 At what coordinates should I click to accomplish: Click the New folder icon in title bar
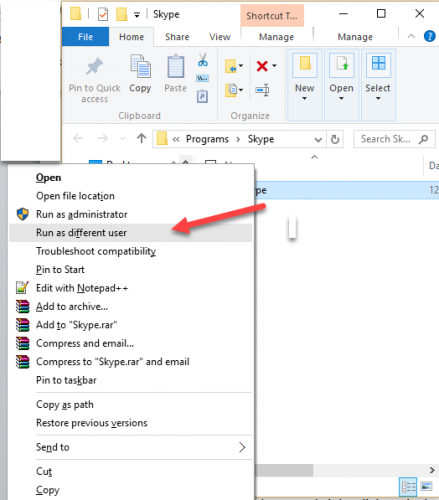[x=121, y=14]
